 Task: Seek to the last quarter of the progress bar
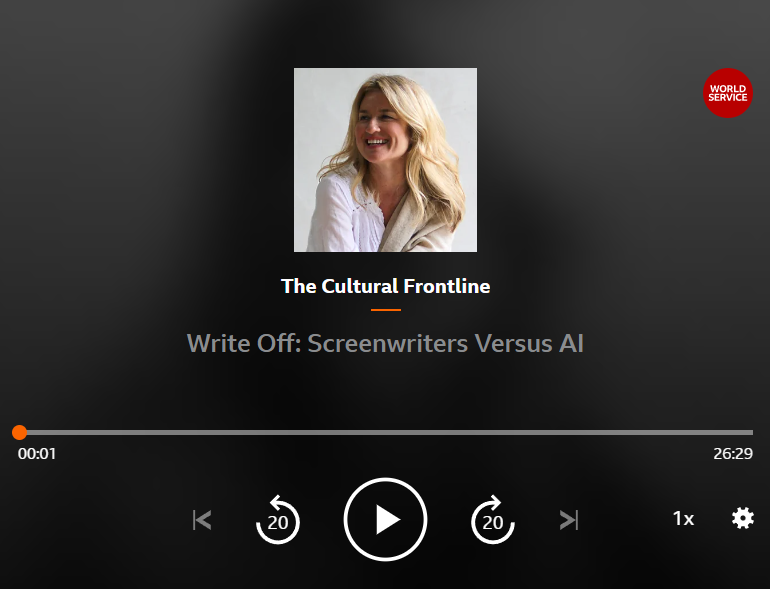569,432
